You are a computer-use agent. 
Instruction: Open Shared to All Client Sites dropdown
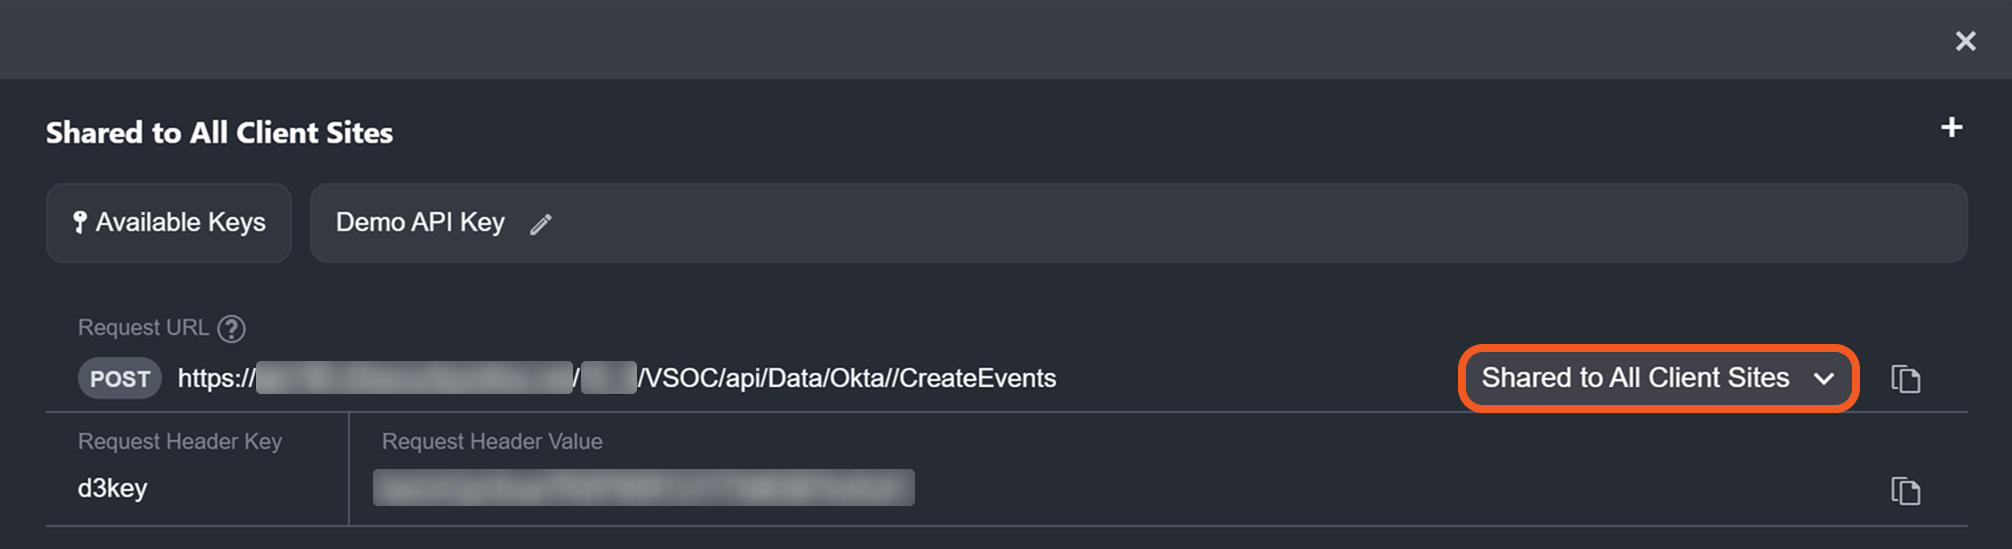pyautogui.click(x=1636, y=378)
